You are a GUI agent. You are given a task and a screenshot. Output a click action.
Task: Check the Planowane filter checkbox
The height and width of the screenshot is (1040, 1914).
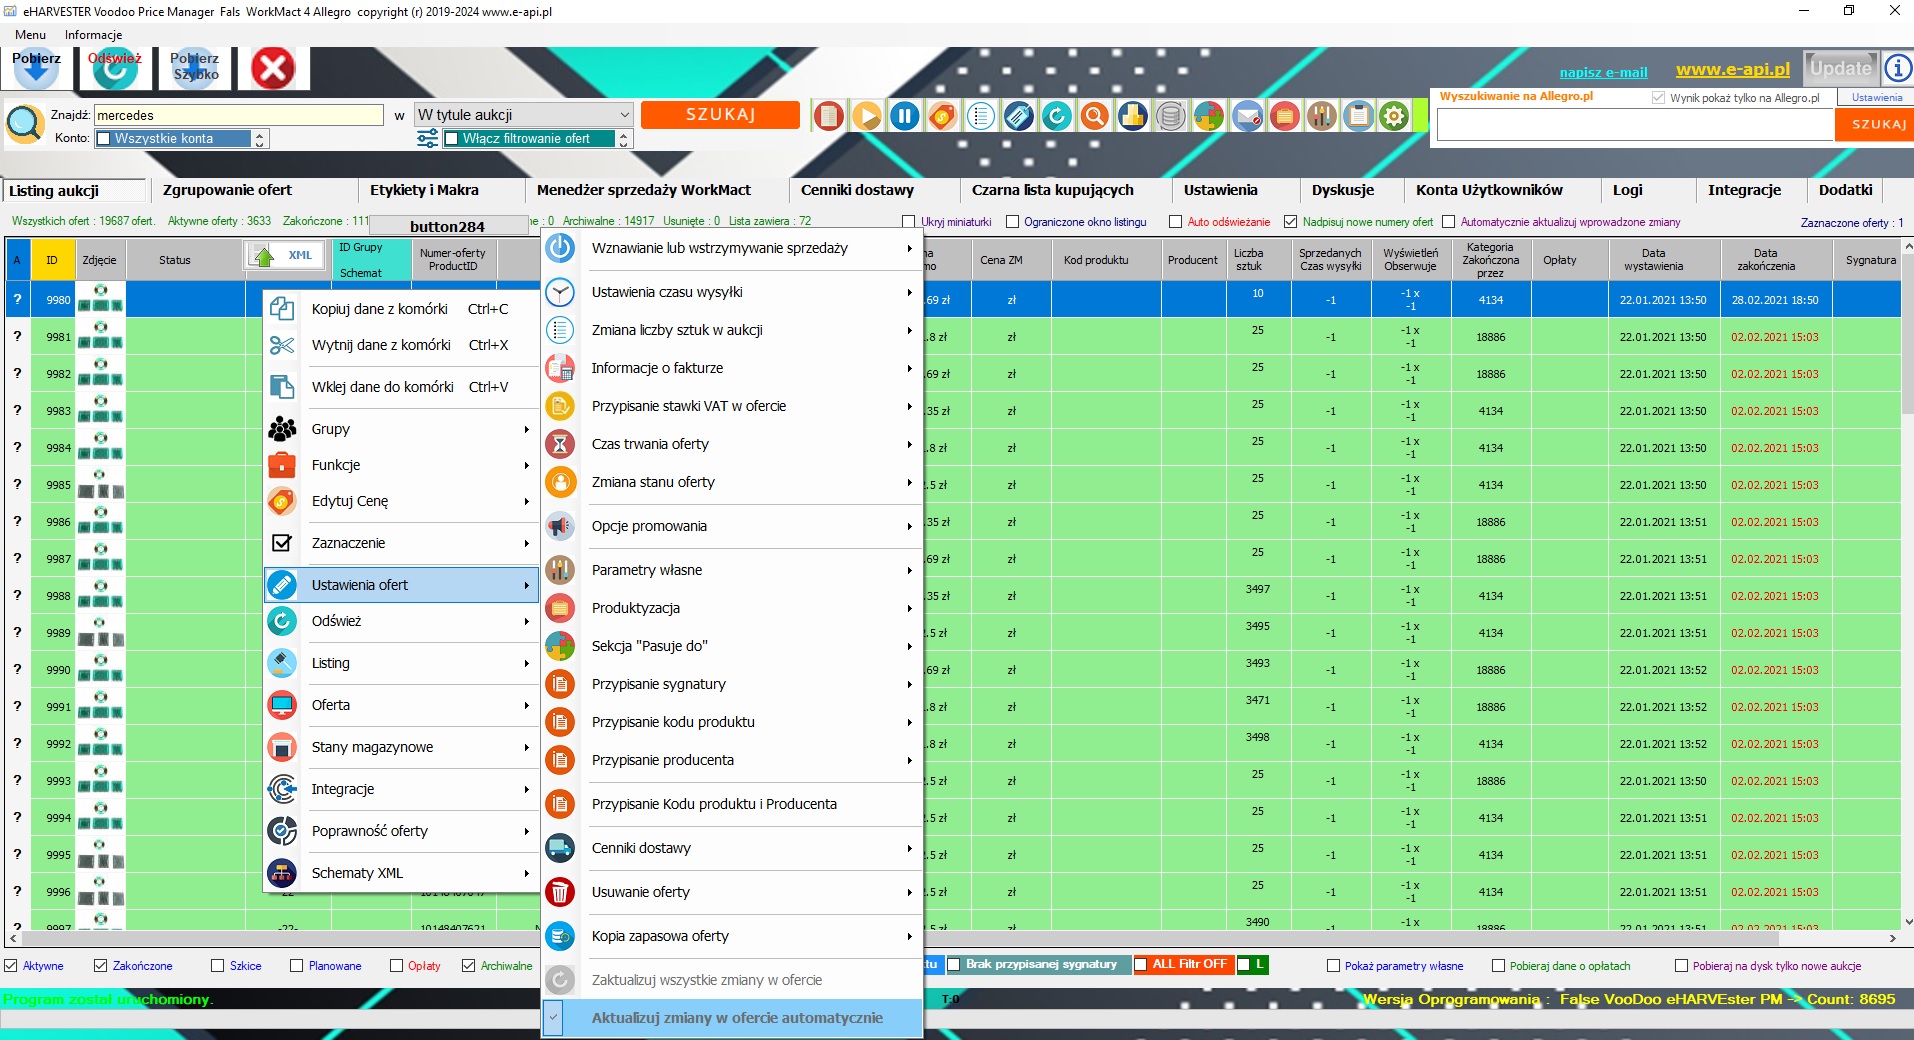click(296, 966)
